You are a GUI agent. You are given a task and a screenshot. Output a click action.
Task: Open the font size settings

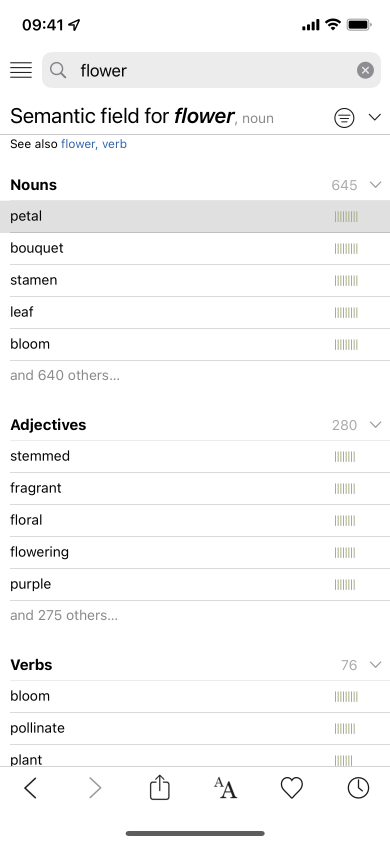click(225, 789)
